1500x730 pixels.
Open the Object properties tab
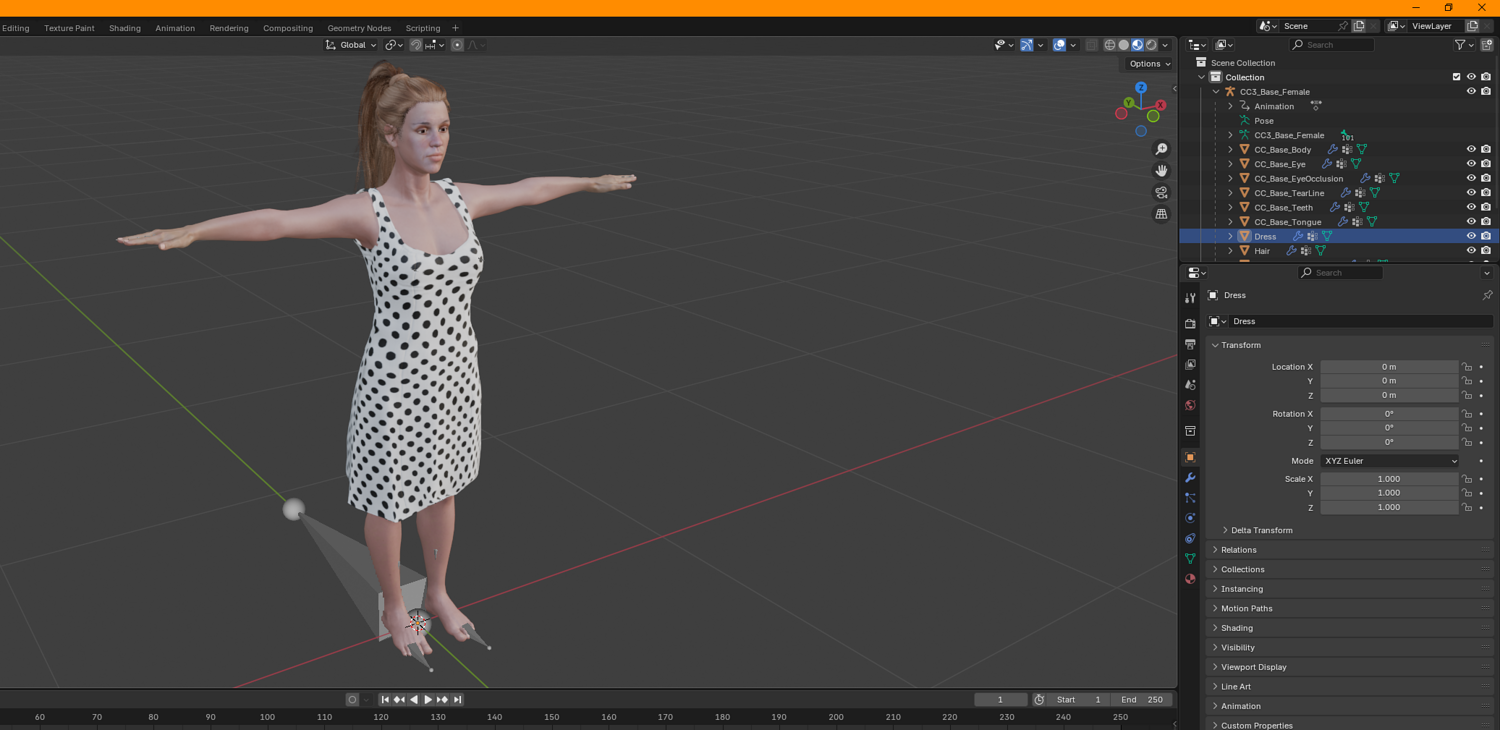[1190, 457]
